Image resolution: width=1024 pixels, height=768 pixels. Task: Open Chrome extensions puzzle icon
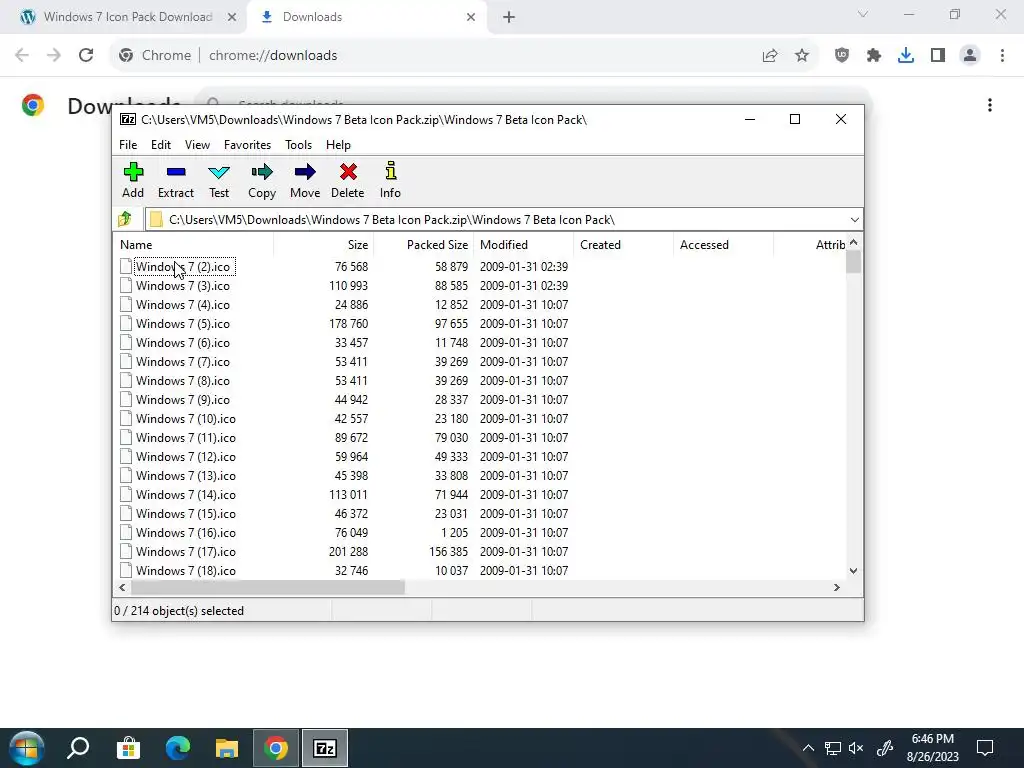[874, 56]
